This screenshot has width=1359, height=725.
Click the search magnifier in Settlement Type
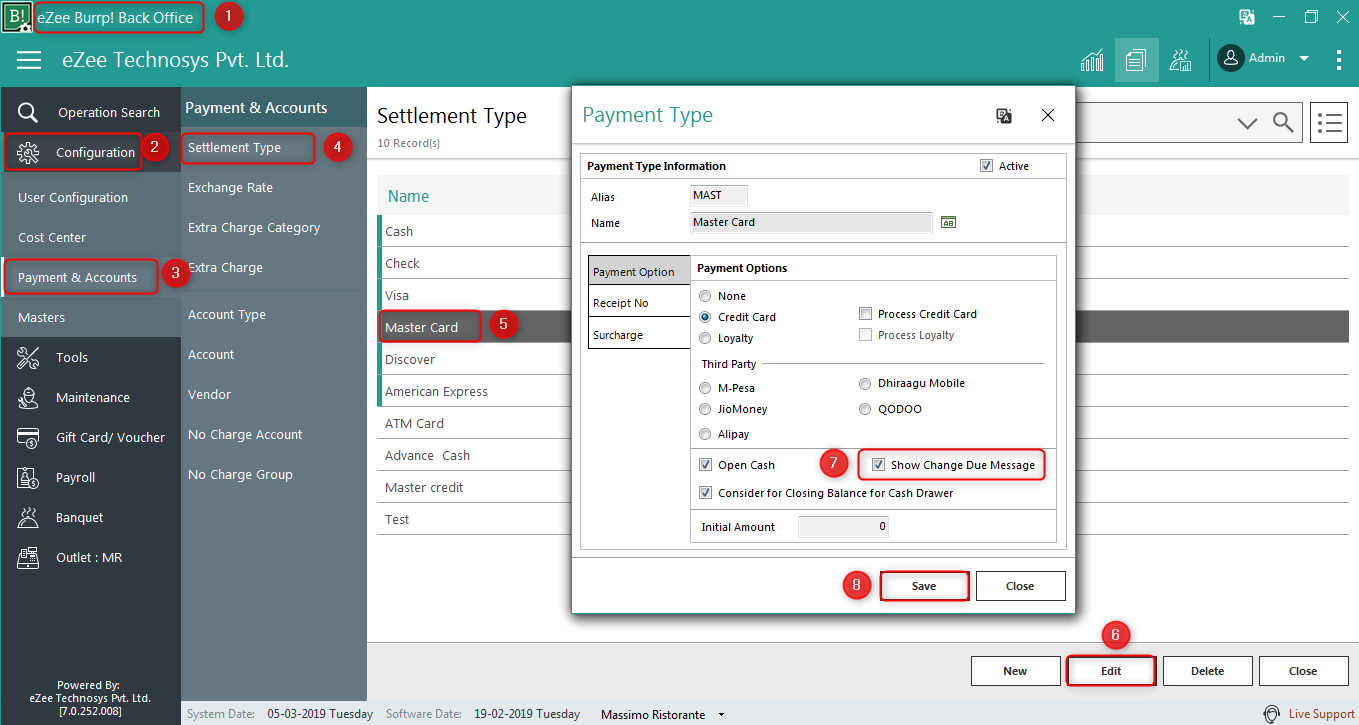pos(1283,122)
